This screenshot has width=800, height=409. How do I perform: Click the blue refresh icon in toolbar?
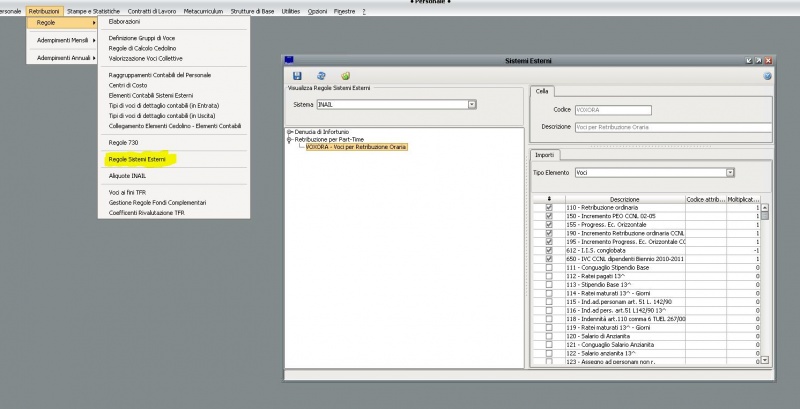tap(321, 76)
